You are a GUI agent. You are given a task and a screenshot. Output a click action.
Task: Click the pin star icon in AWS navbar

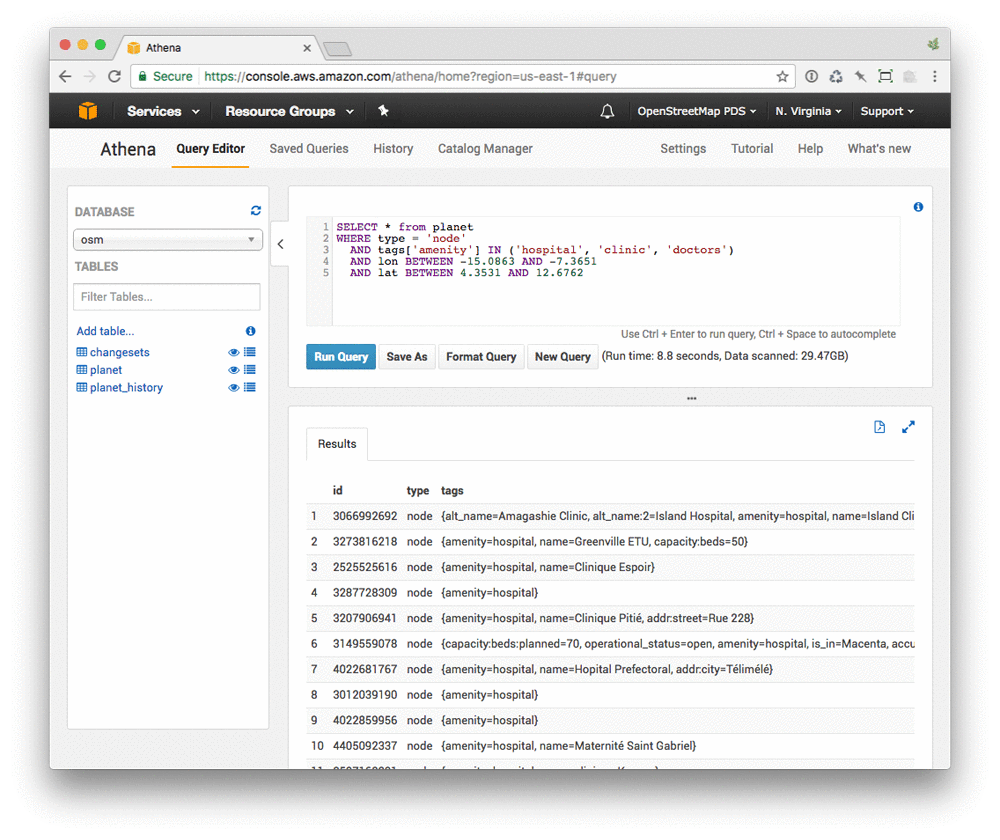(383, 111)
